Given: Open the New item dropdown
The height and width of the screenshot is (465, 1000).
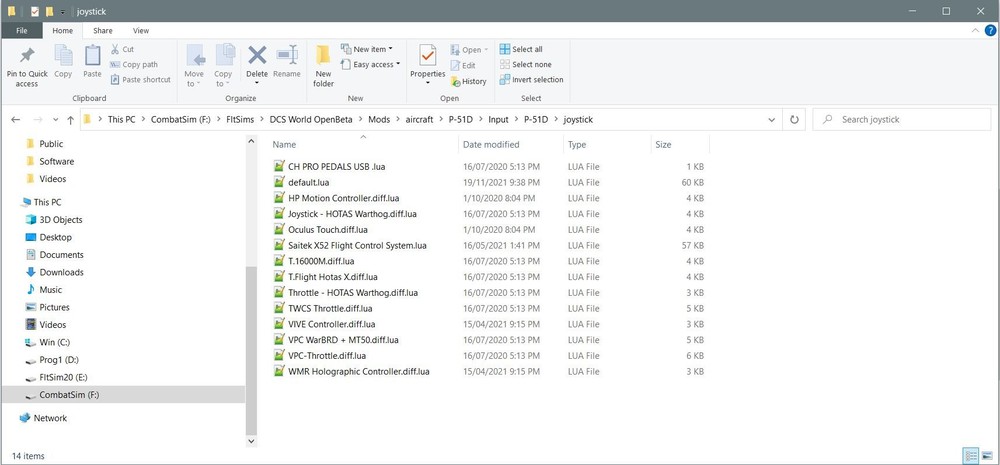Looking at the screenshot, I should pyautogui.click(x=367, y=49).
